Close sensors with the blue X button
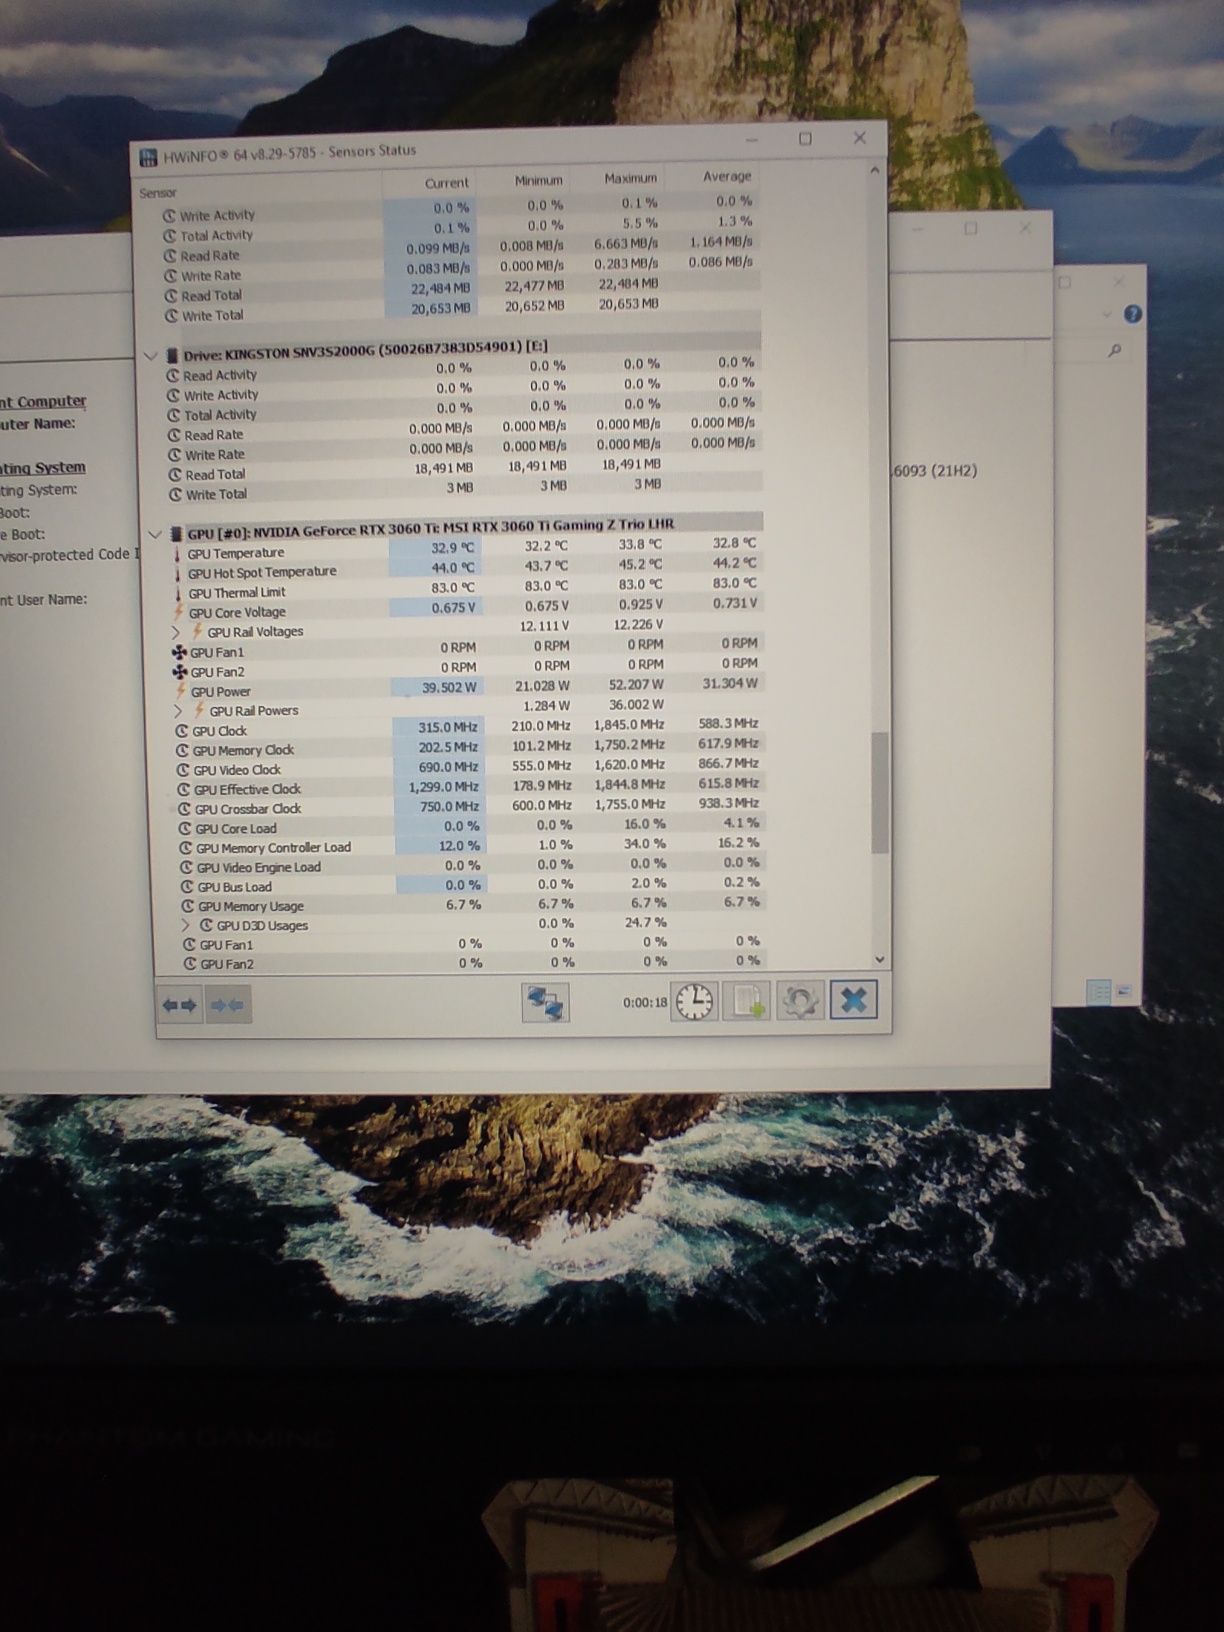Screen dimensions: 1224x1632 pyautogui.click(x=853, y=999)
